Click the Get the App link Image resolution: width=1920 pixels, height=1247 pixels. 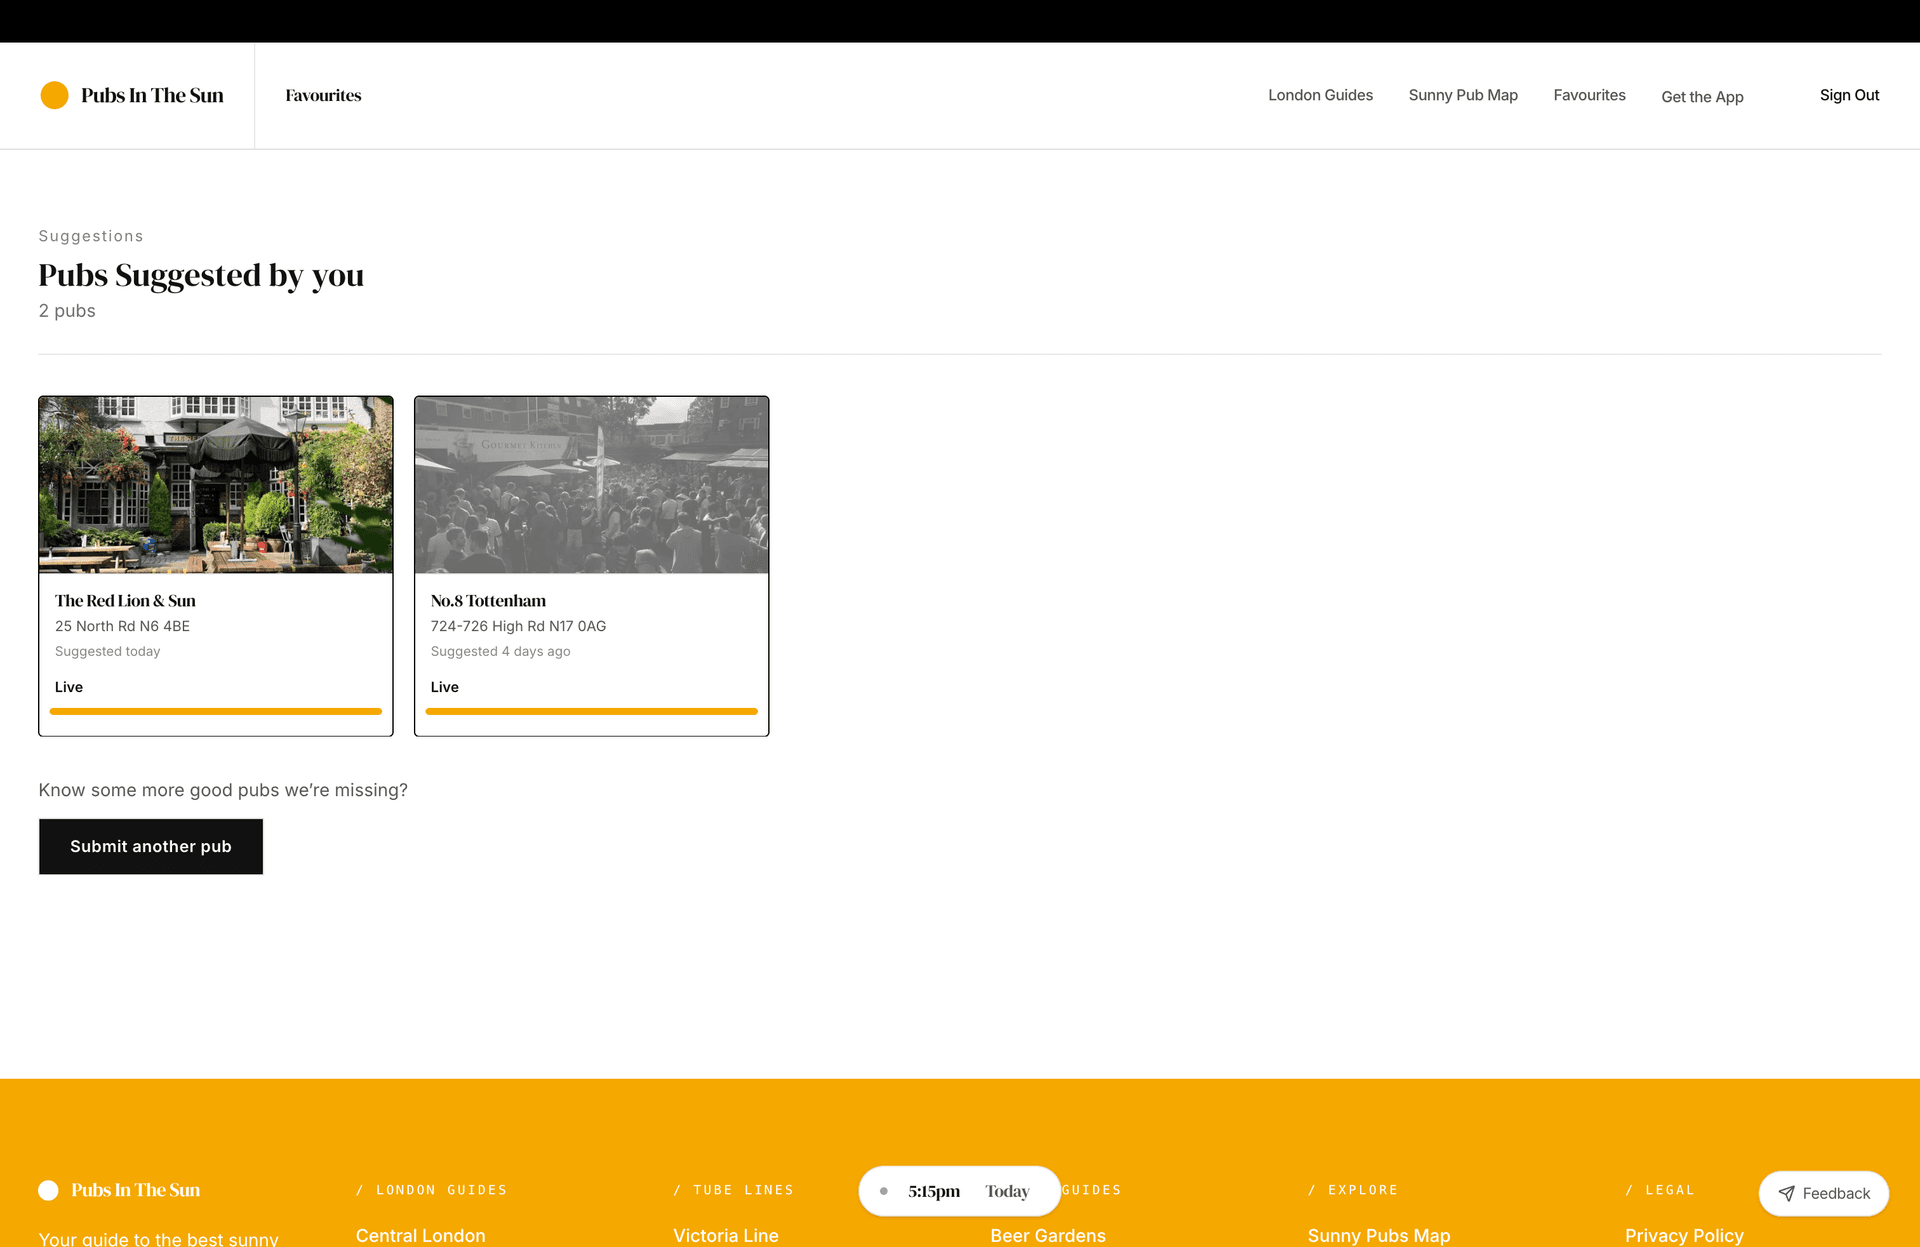[x=1702, y=97]
